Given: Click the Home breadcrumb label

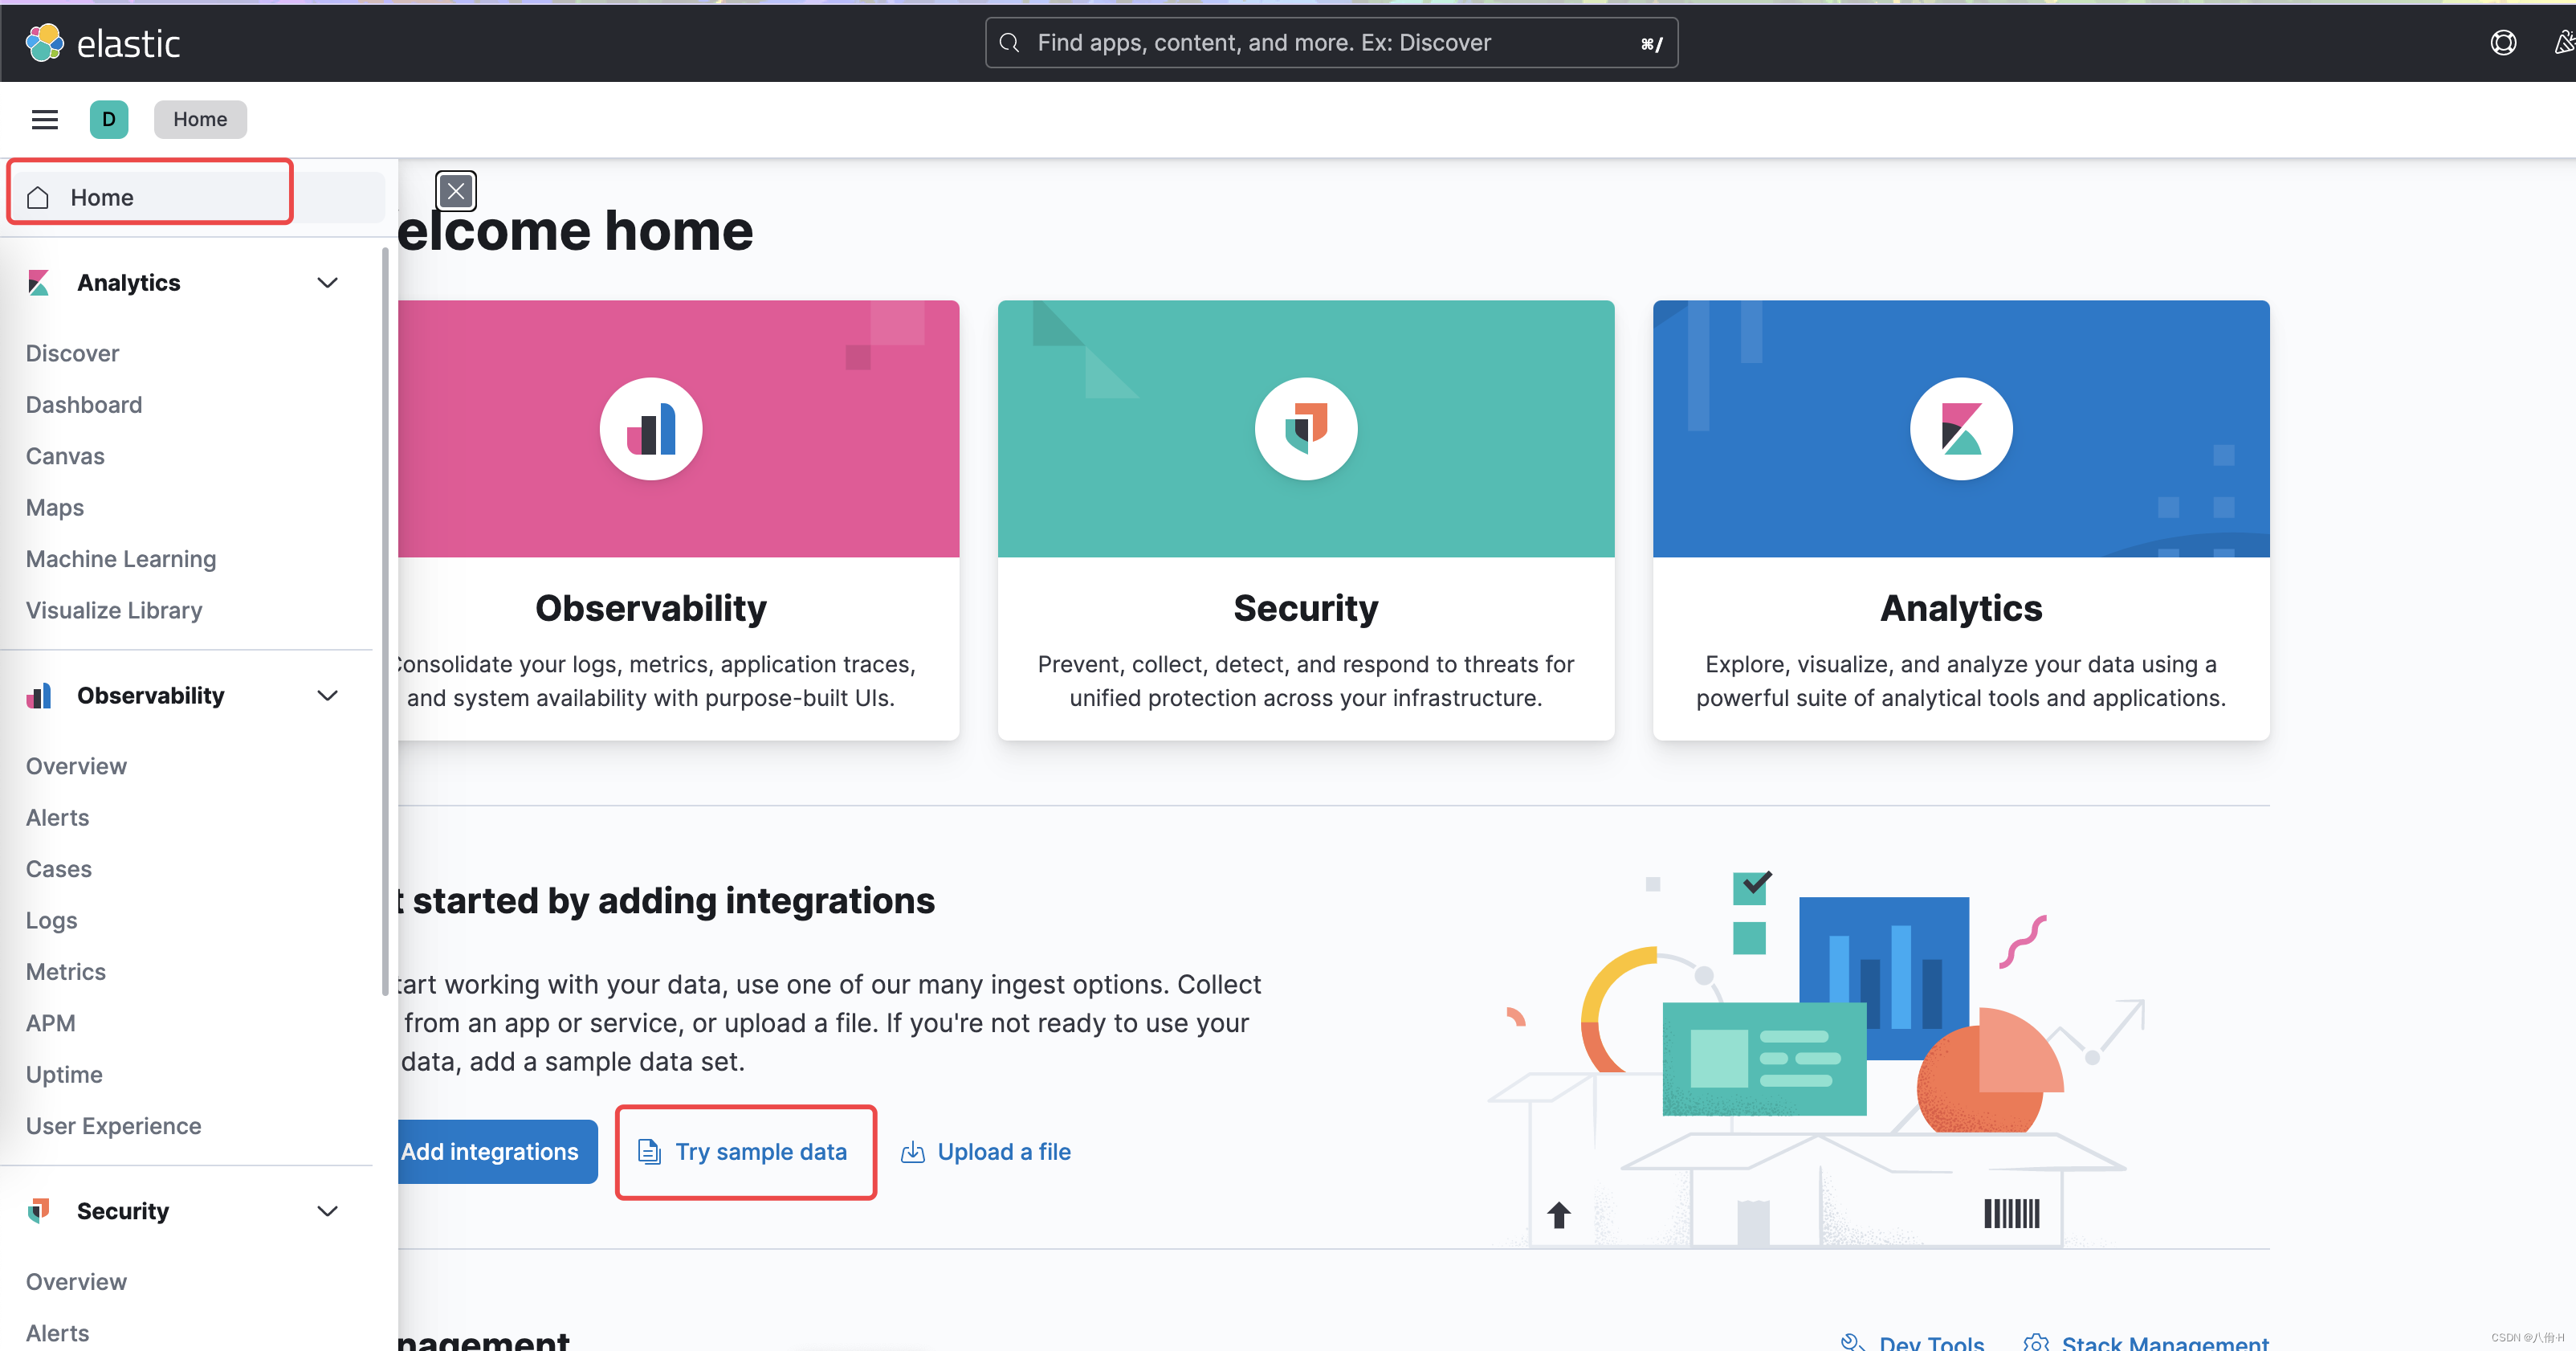Looking at the screenshot, I should 198,119.
